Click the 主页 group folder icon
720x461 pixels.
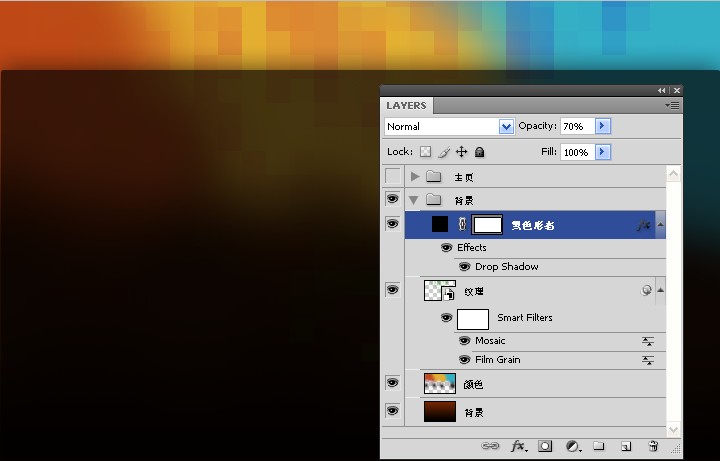point(433,176)
